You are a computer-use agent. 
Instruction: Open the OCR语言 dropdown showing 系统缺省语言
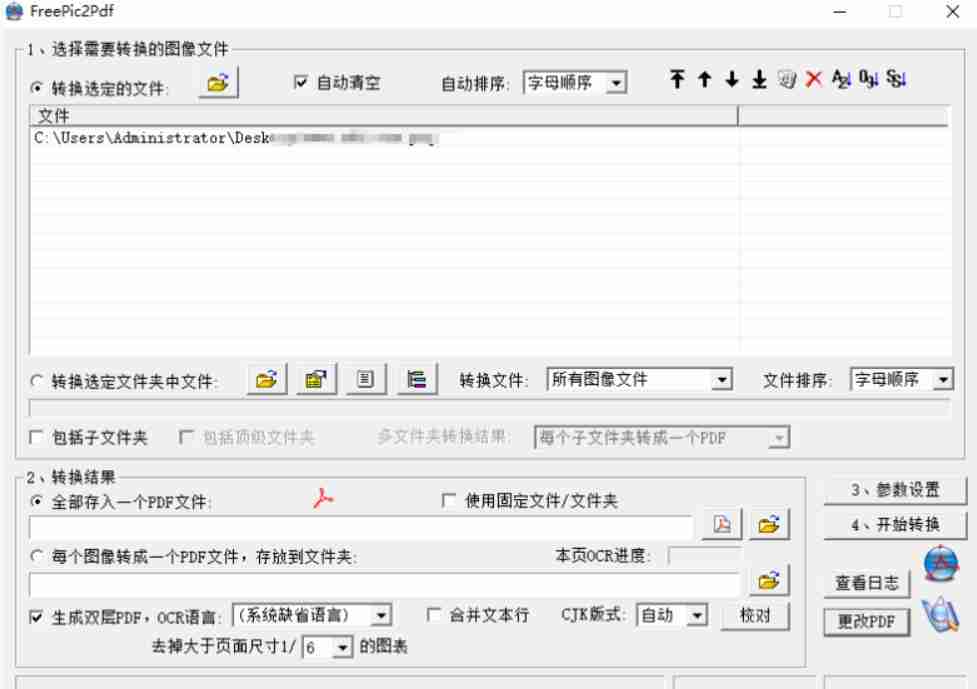[x=312, y=615]
